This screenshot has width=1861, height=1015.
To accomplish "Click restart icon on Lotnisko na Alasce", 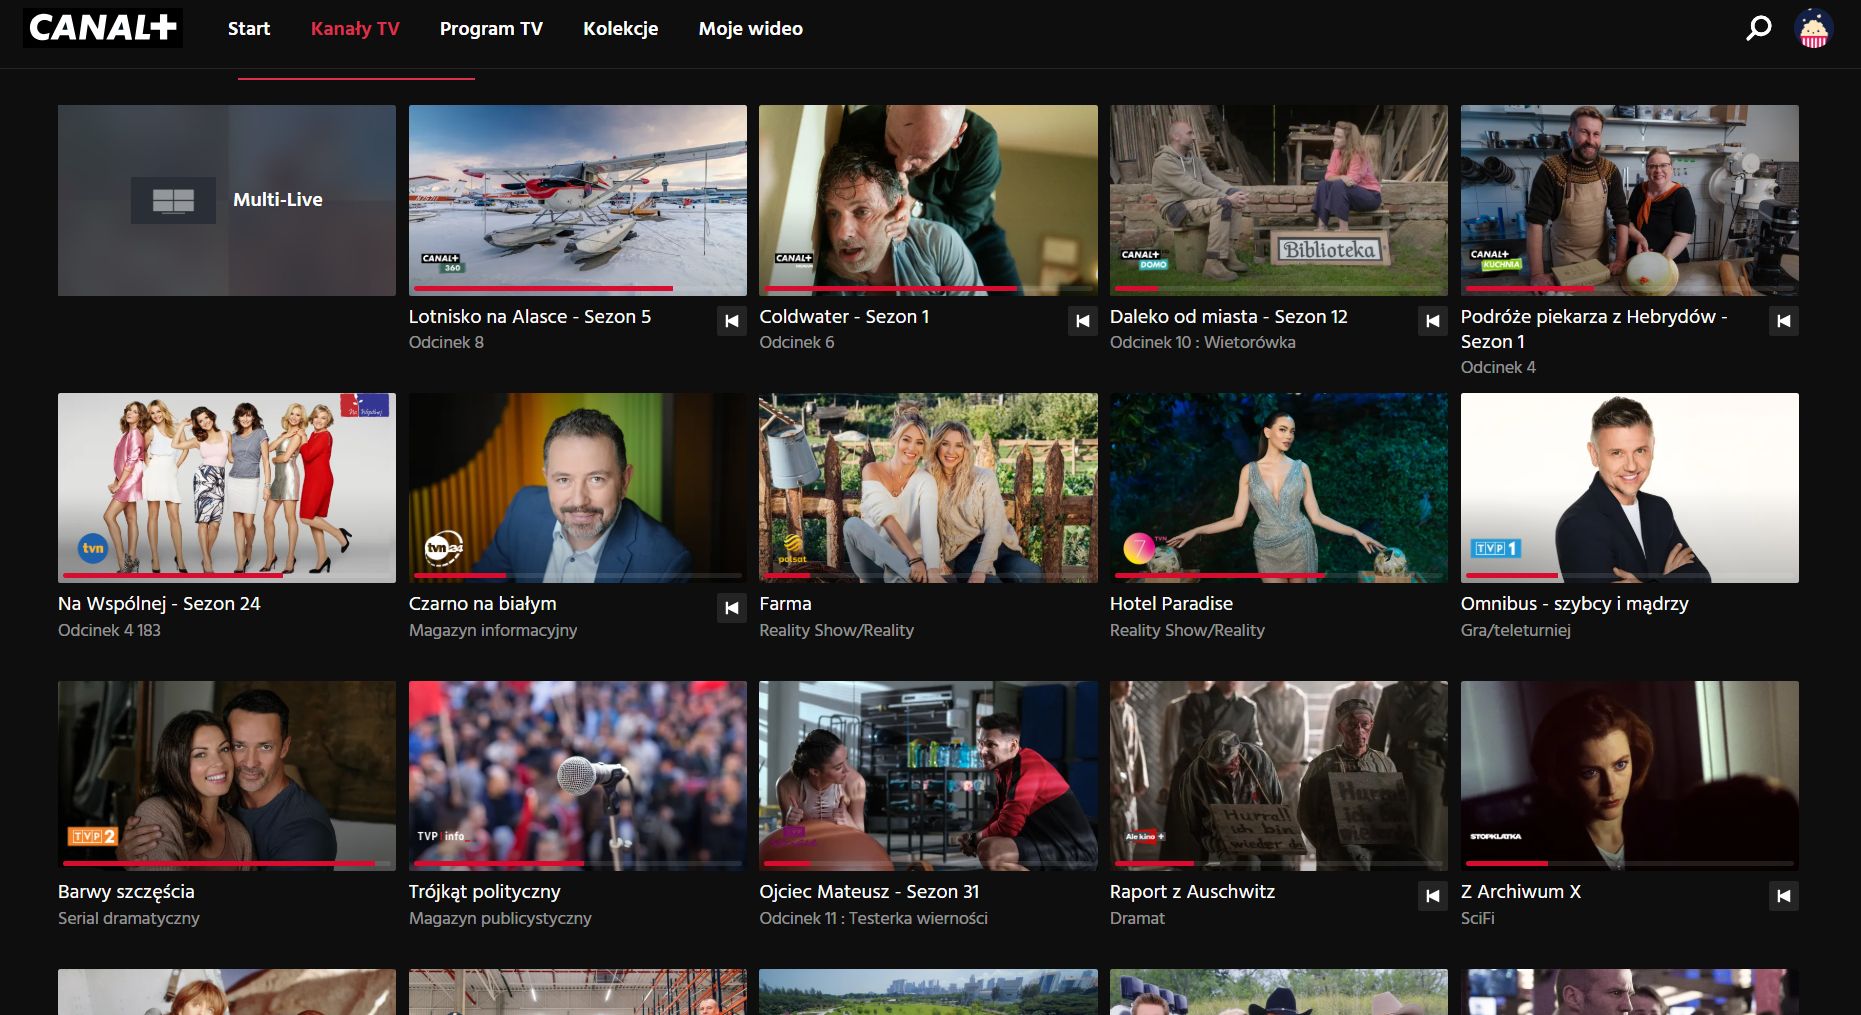I will point(732,321).
